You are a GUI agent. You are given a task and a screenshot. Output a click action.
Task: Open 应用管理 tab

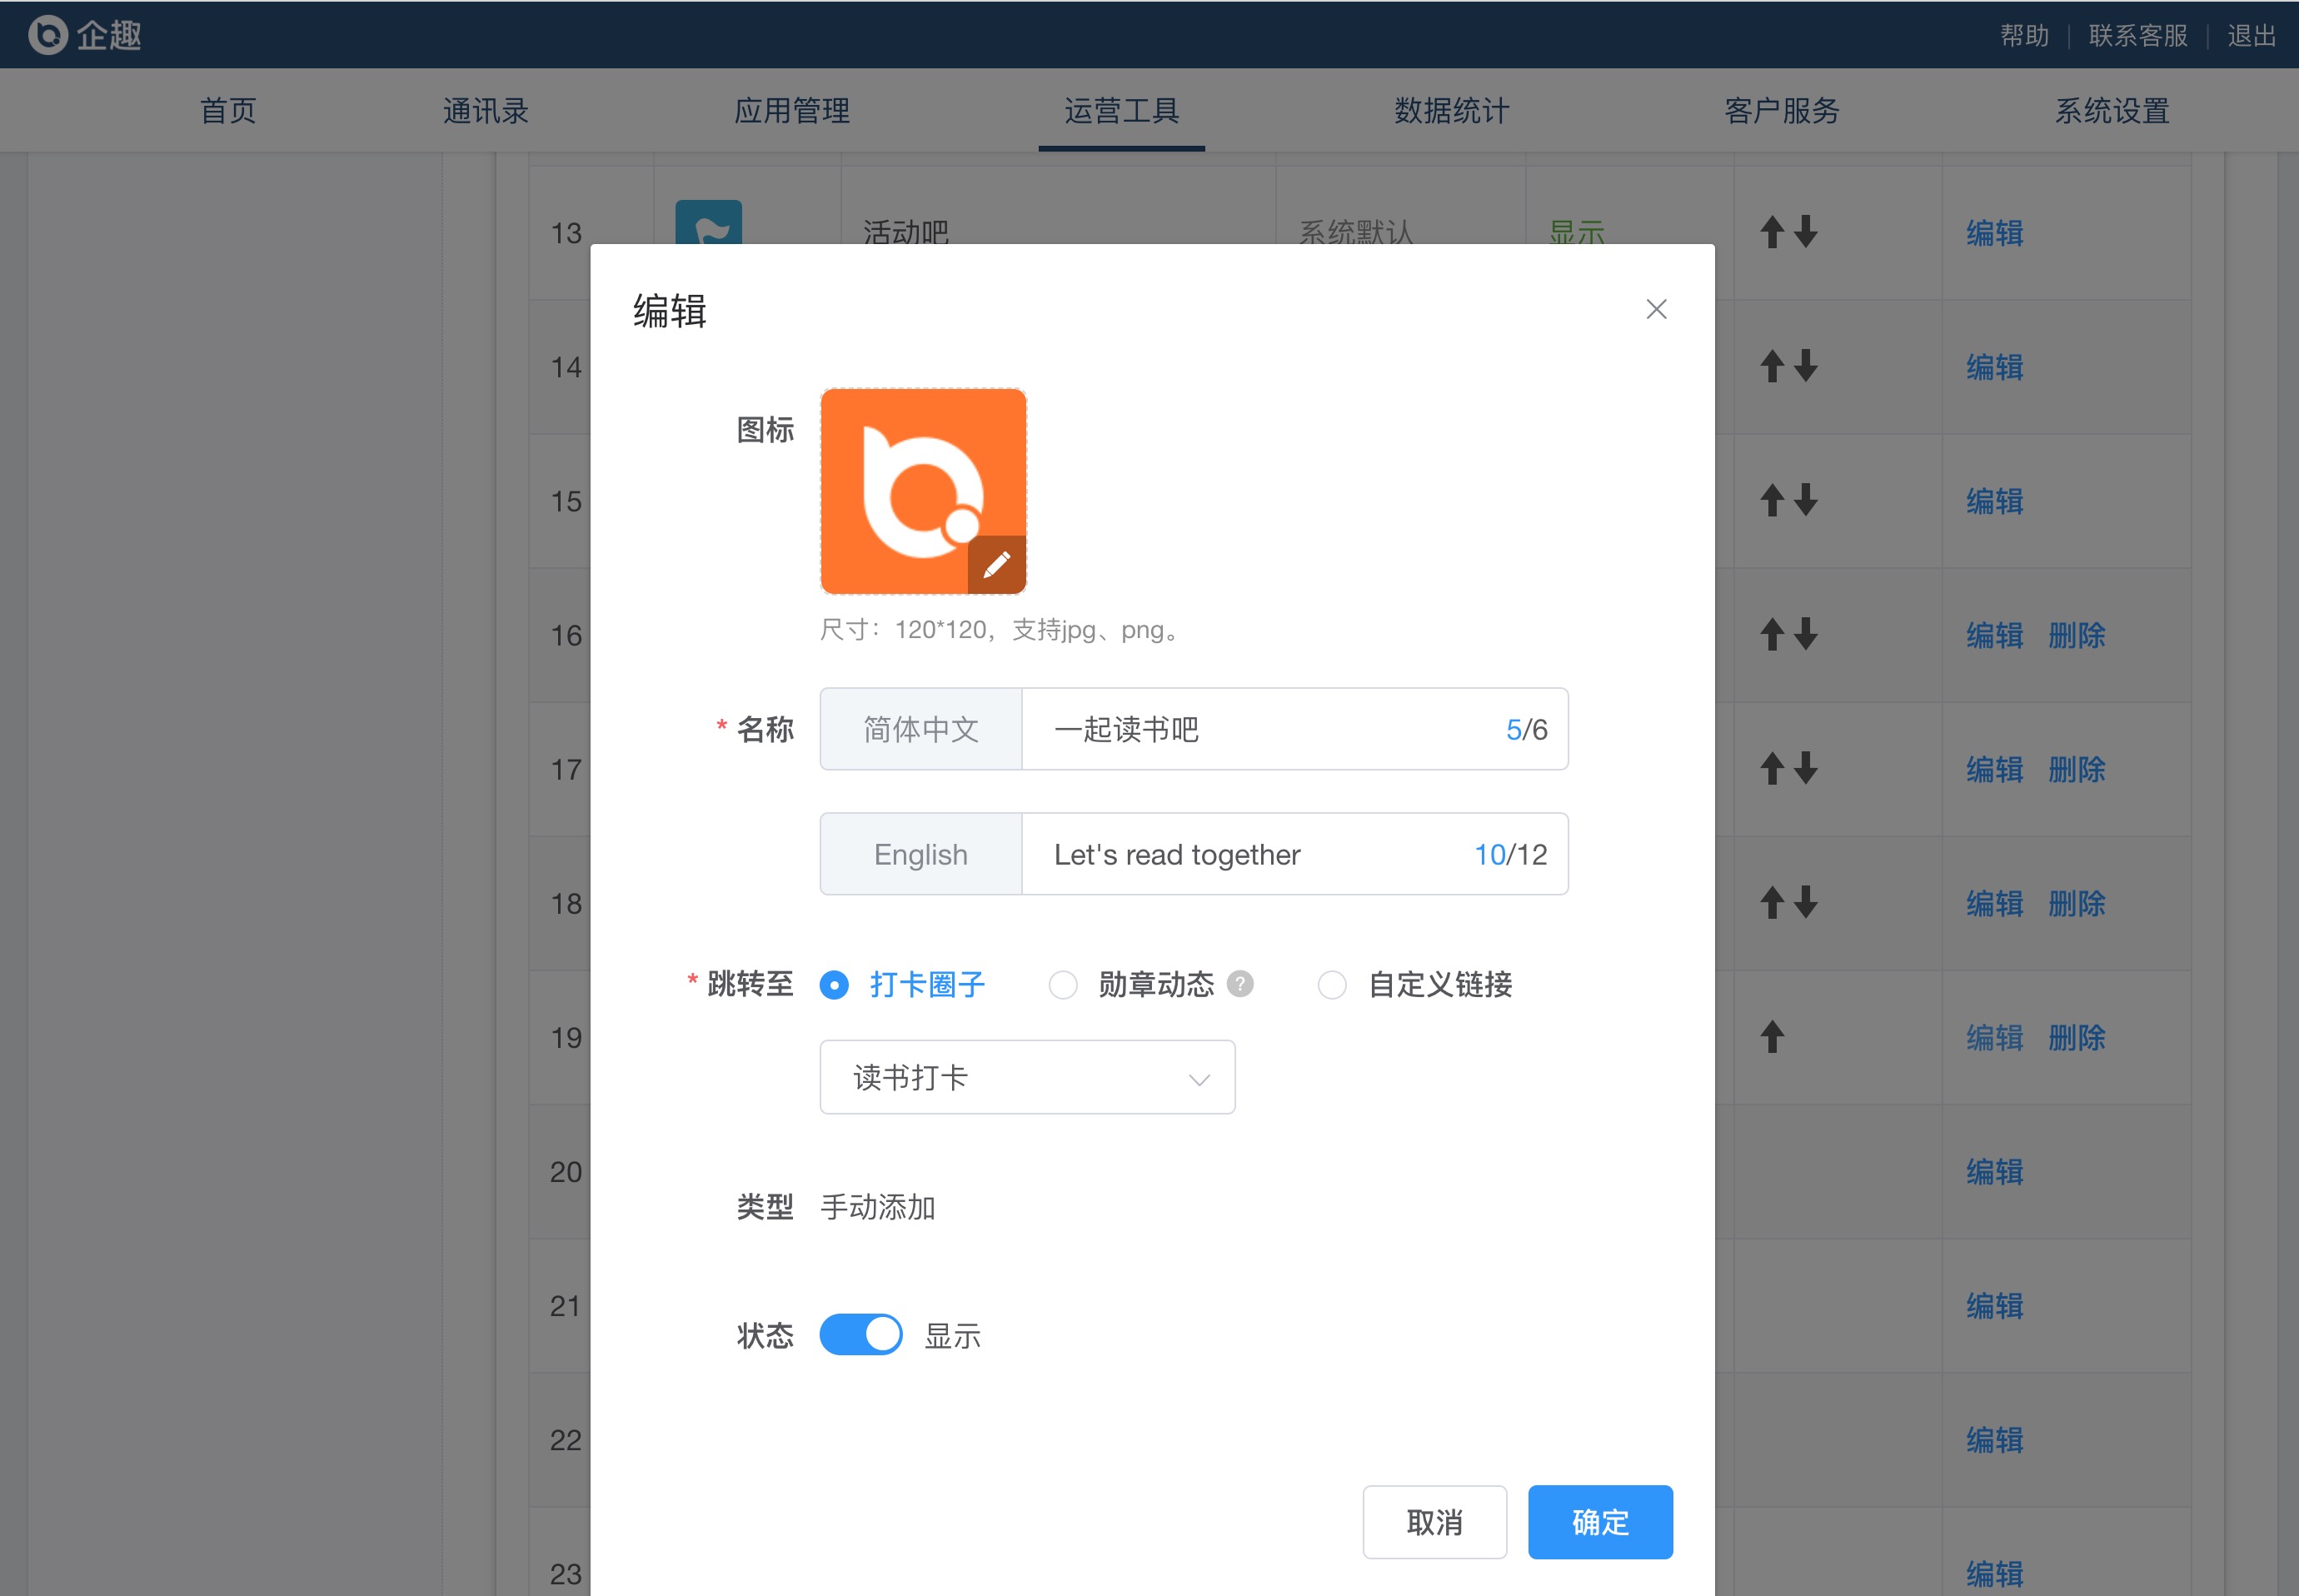coord(792,111)
